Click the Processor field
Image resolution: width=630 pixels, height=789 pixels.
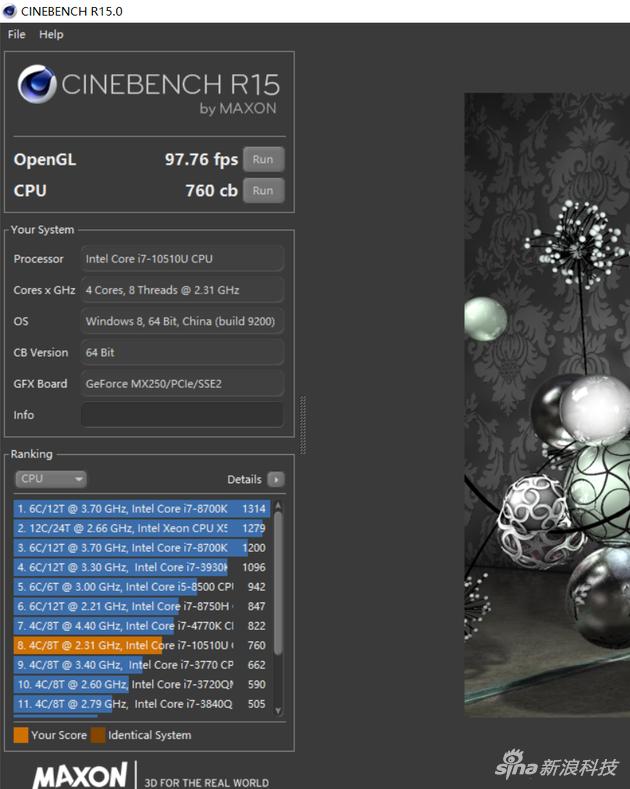point(182,259)
